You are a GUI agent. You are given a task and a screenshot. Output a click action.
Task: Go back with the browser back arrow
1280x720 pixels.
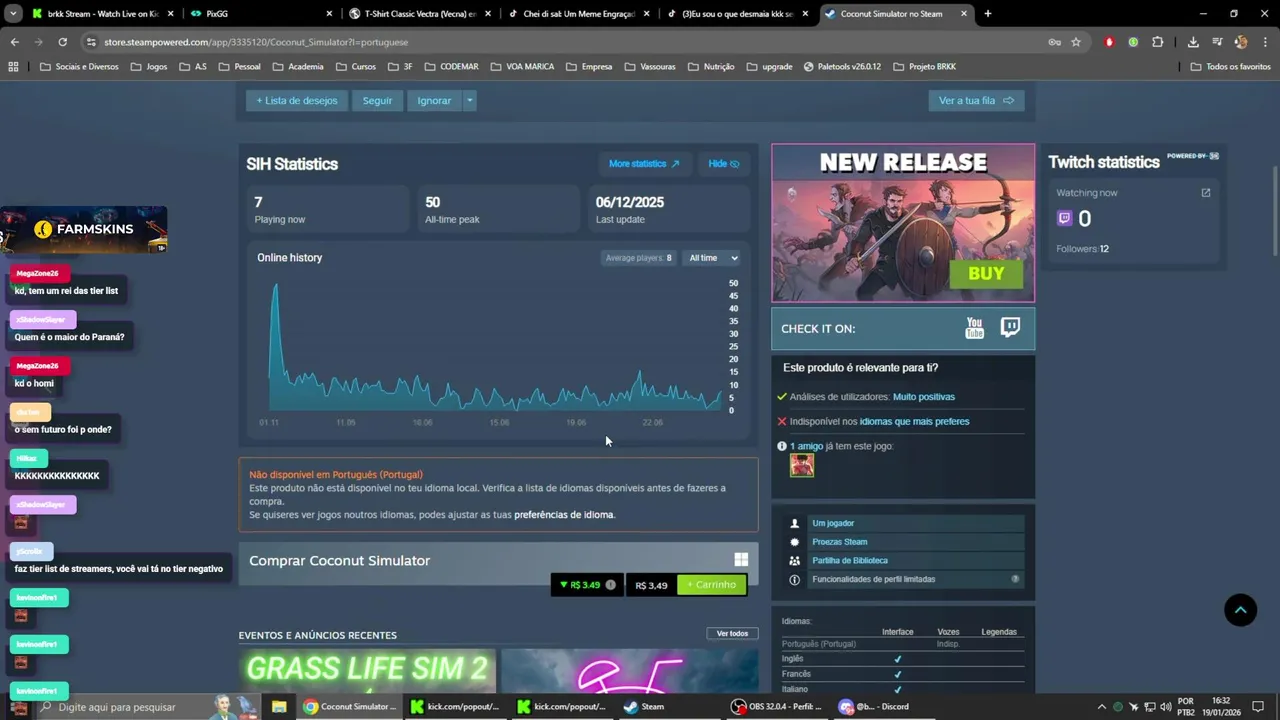pyautogui.click(x=14, y=42)
